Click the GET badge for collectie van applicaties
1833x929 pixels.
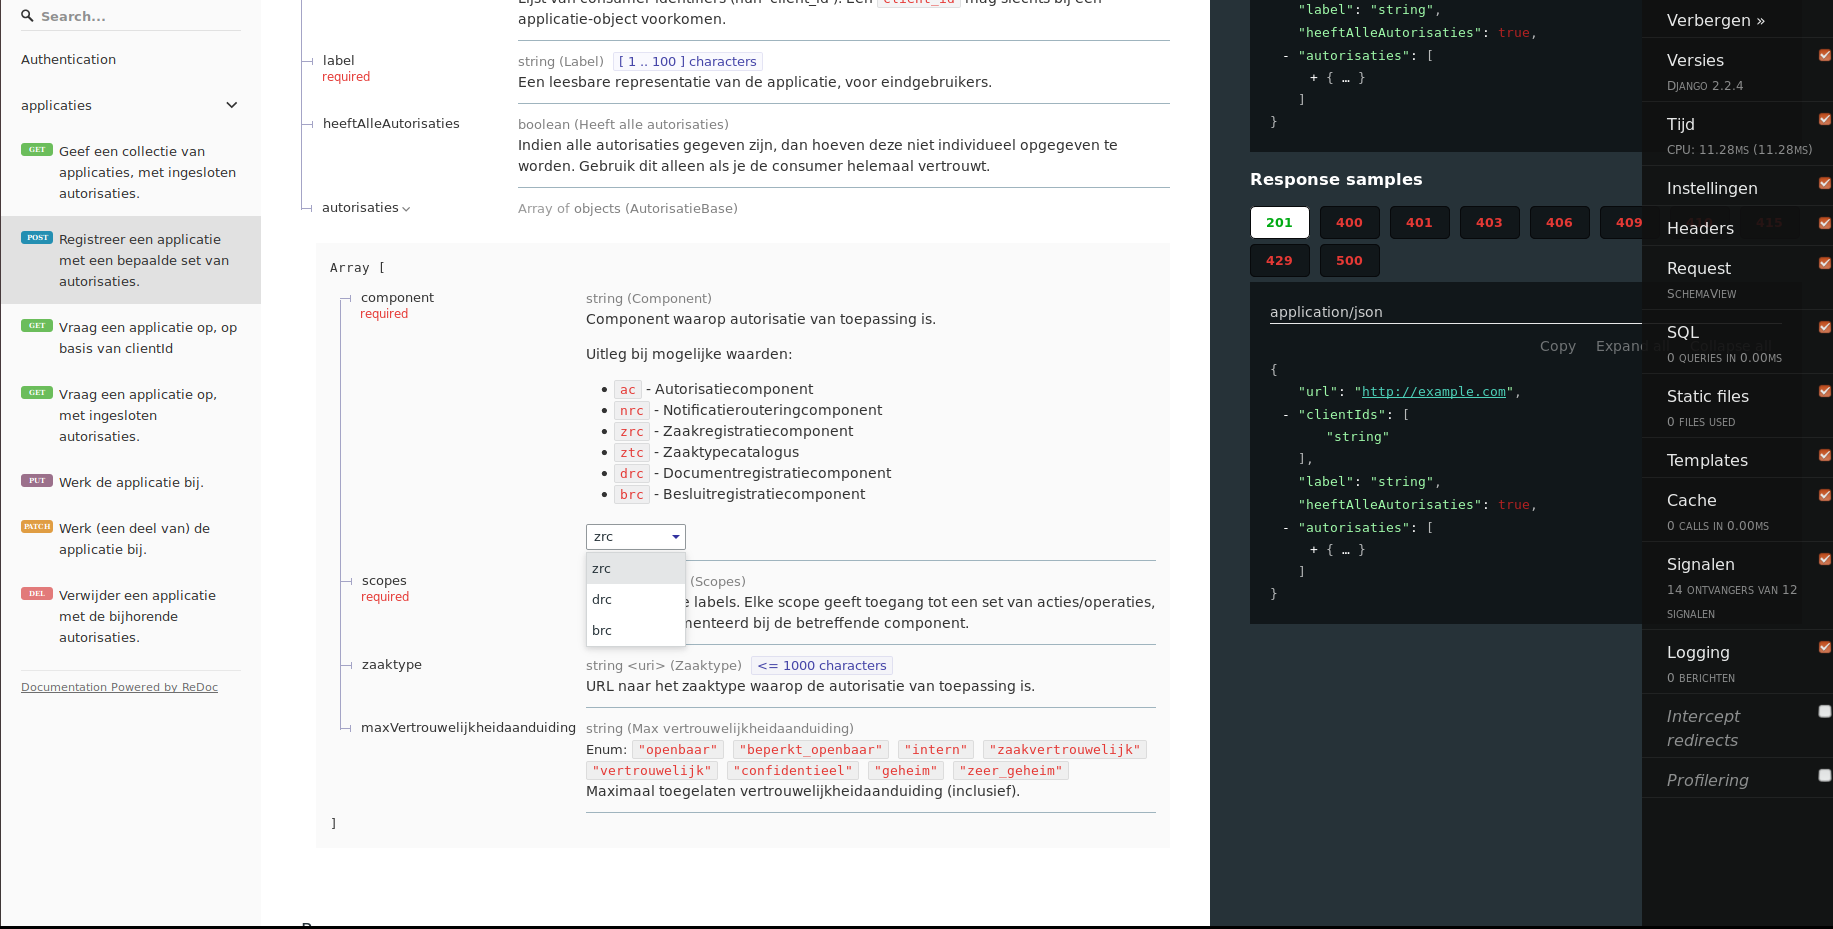[x=36, y=148]
